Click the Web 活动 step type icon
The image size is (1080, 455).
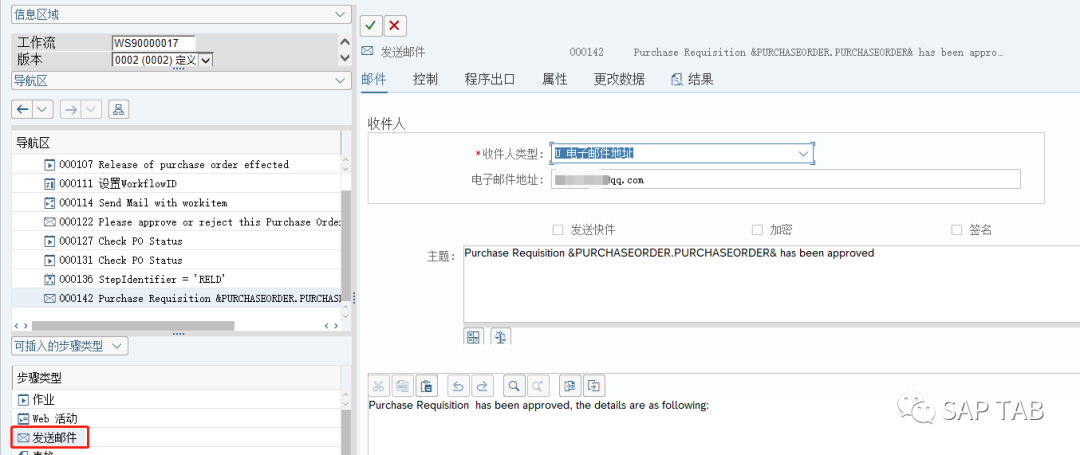(23, 419)
